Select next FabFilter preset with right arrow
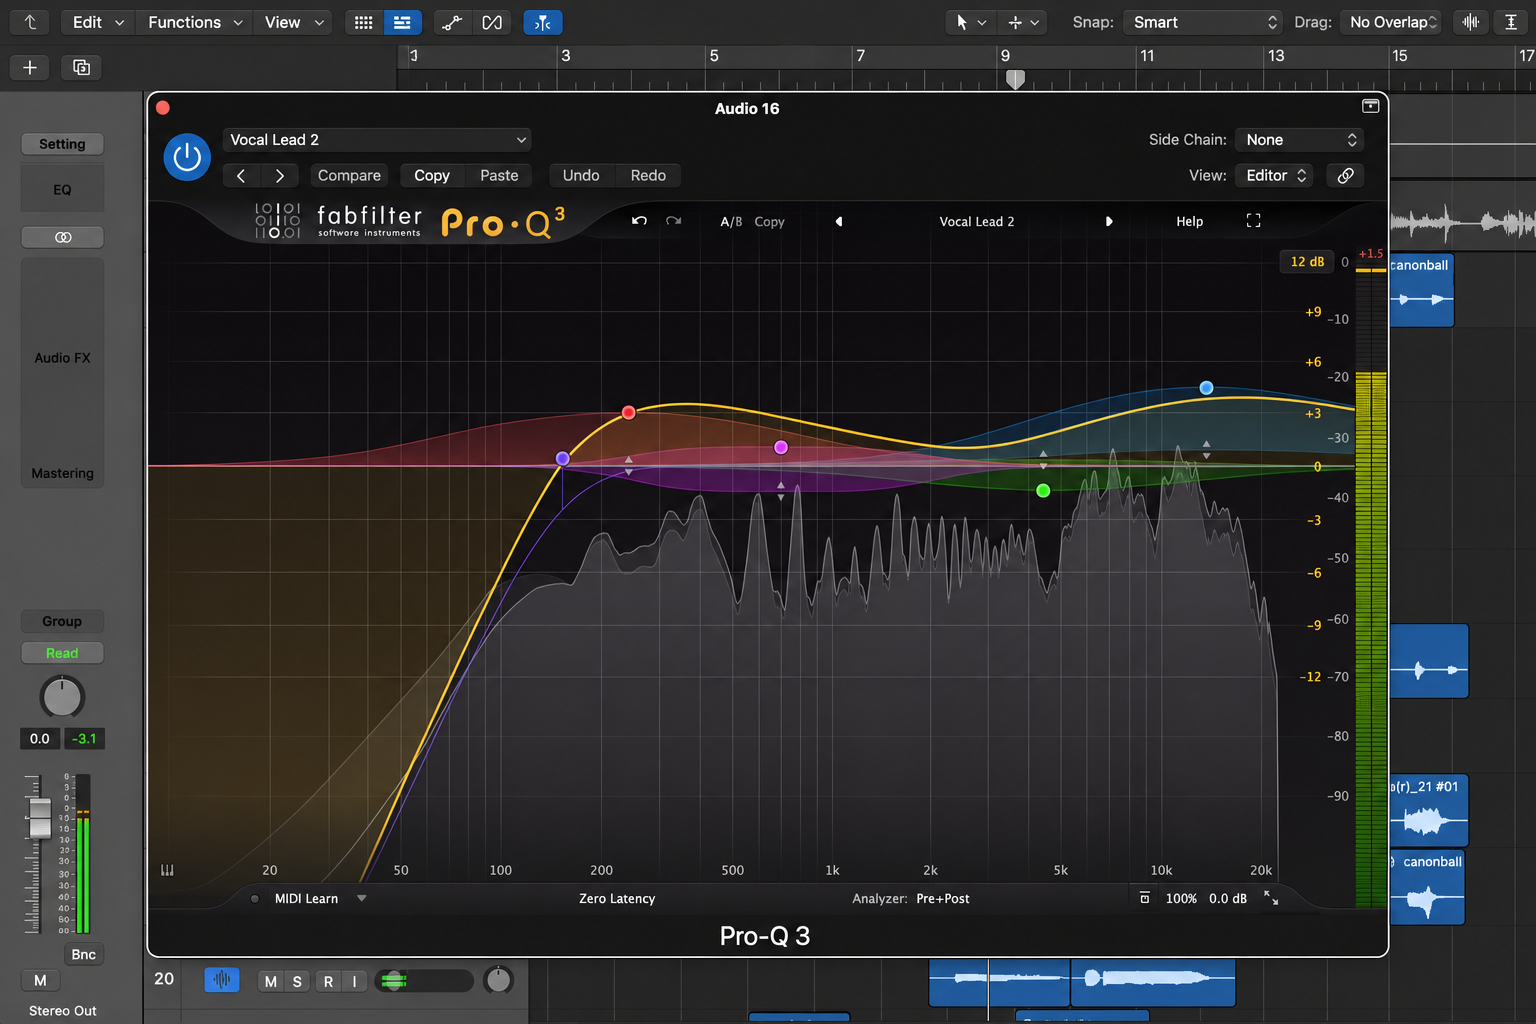The width and height of the screenshot is (1536, 1024). [1108, 222]
